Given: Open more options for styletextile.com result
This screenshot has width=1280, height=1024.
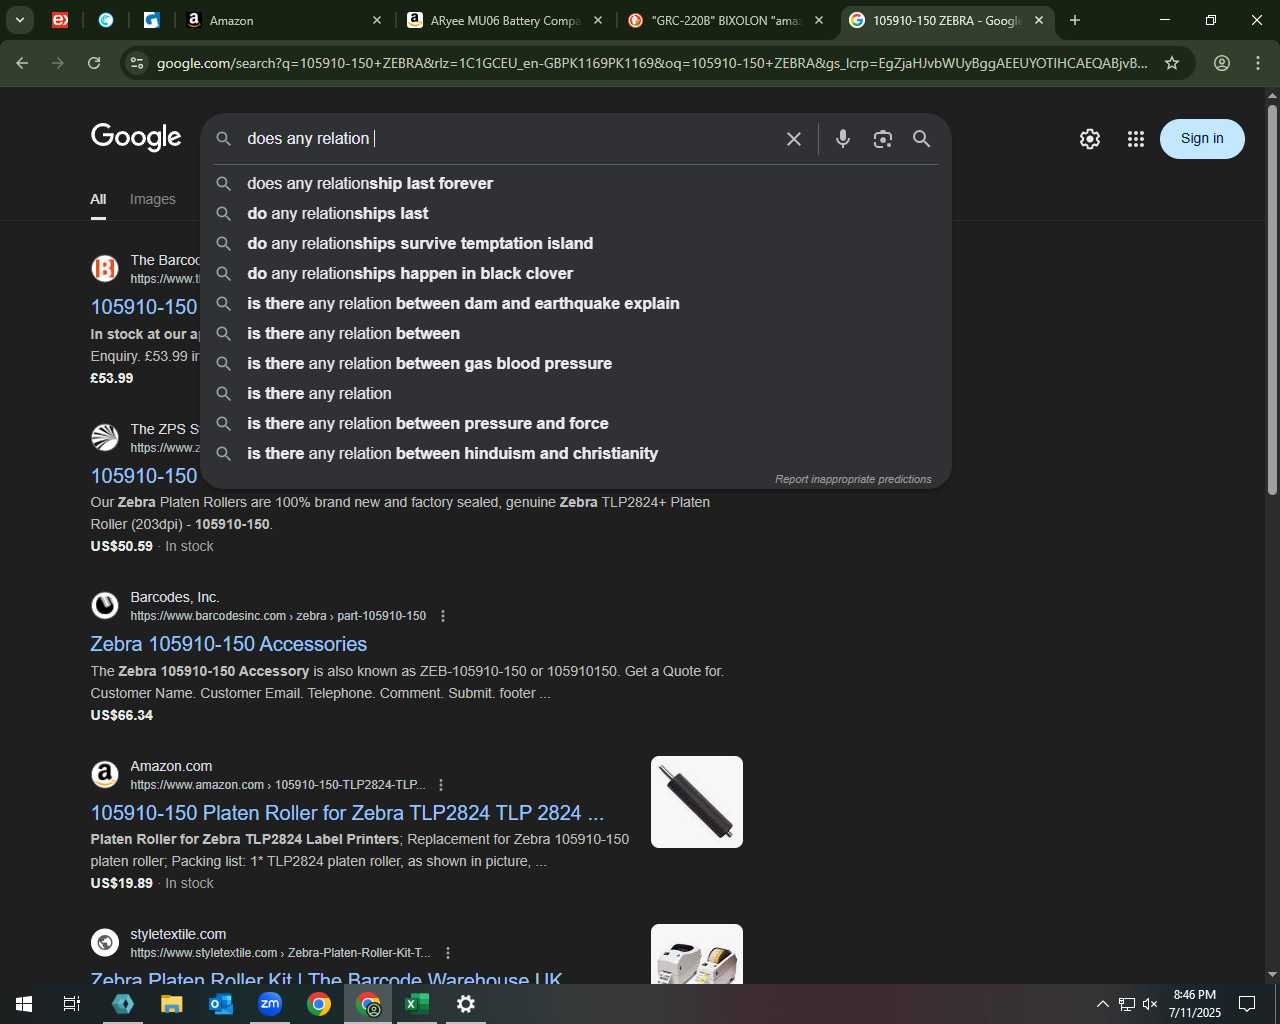Looking at the screenshot, I should [448, 953].
